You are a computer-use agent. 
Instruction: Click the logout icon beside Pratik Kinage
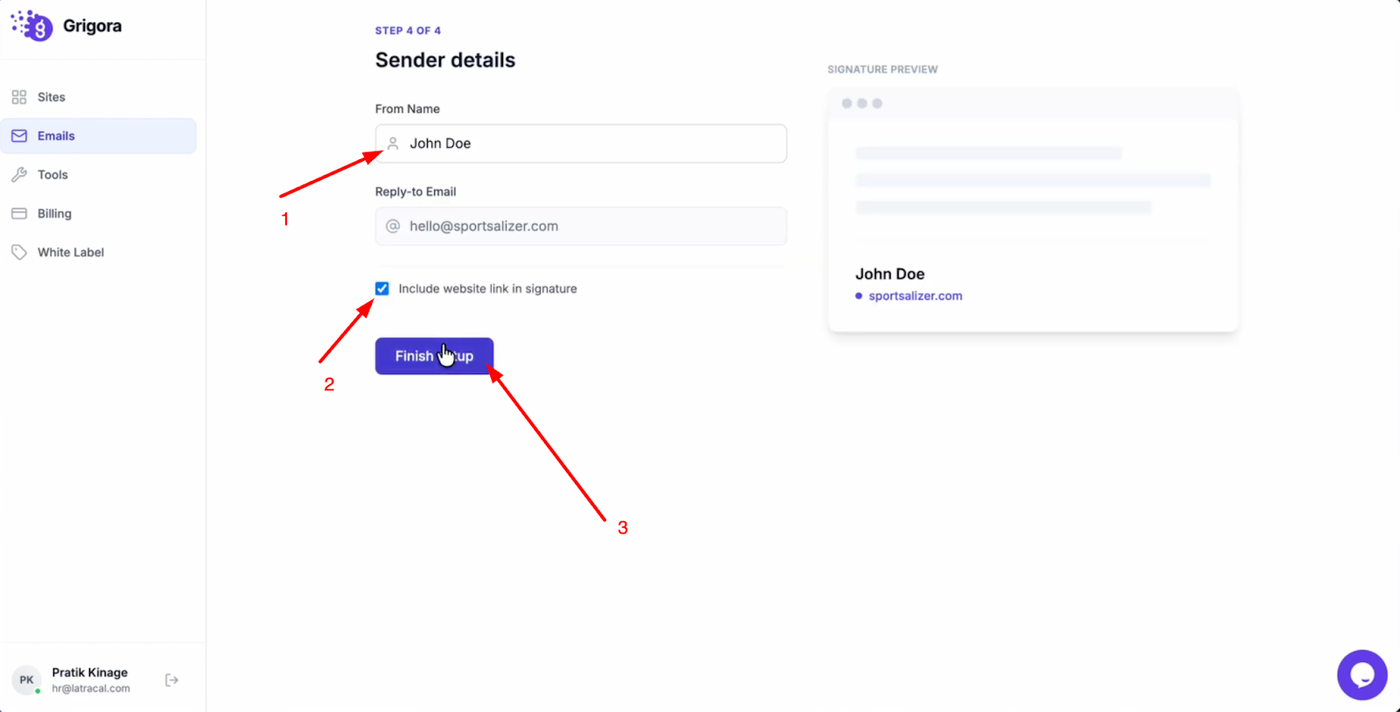click(172, 680)
